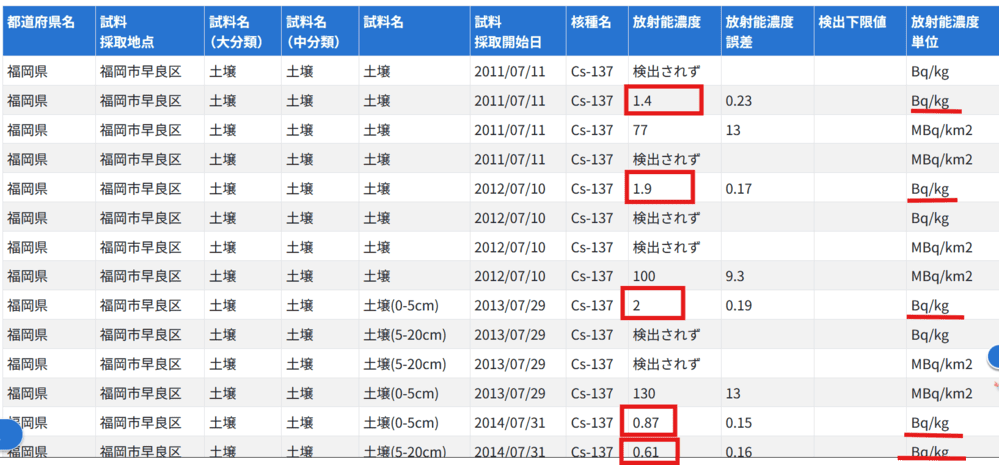The width and height of the screenshot is (999, 465).
Task: Select the highlighted 1.4 concentration cell
Action: (x=665, y=100)
